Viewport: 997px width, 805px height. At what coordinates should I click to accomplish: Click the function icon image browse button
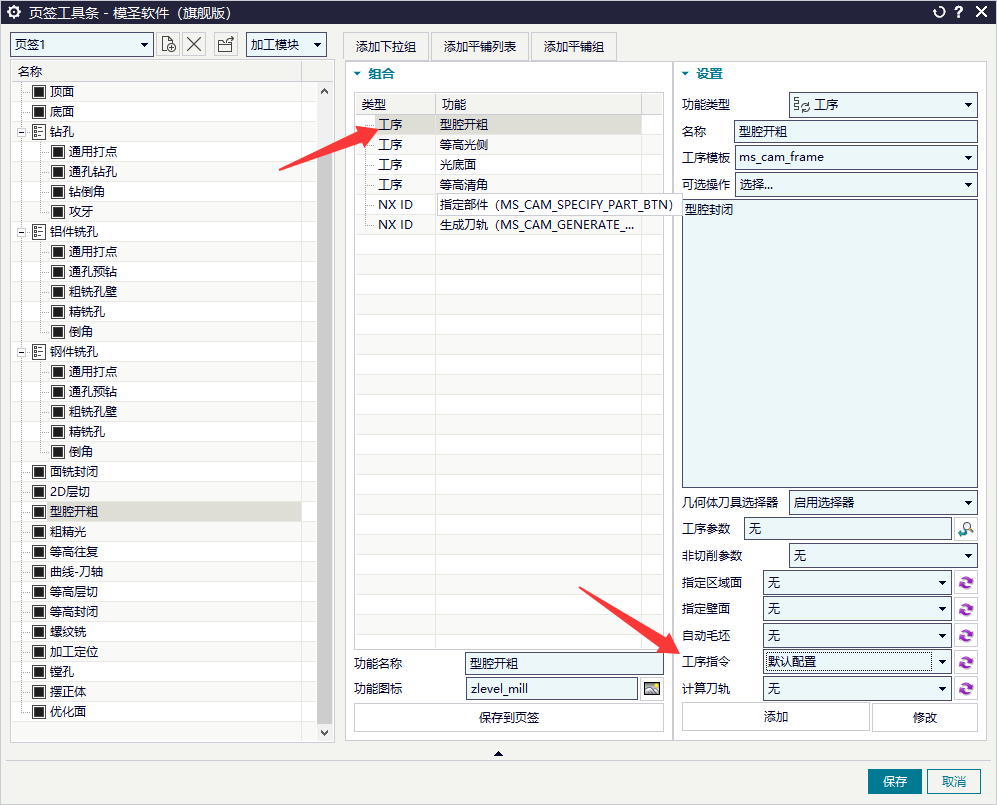click(x=652, y=689)
